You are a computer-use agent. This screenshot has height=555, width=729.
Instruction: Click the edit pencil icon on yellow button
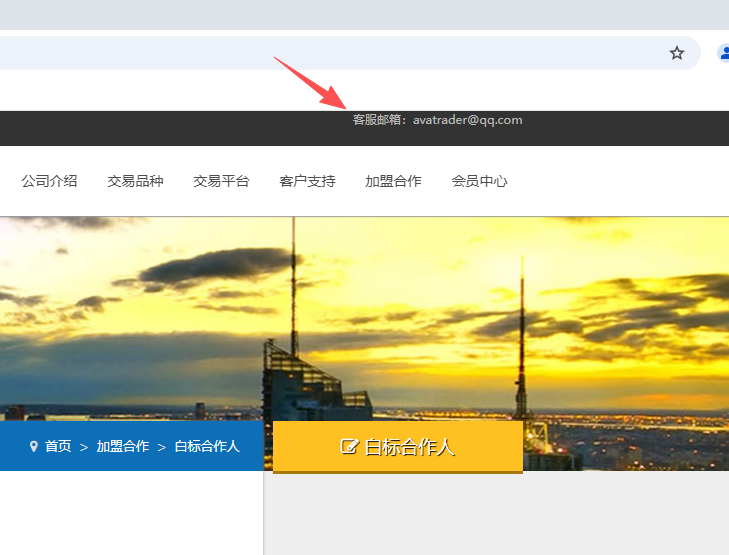(349, 447)
